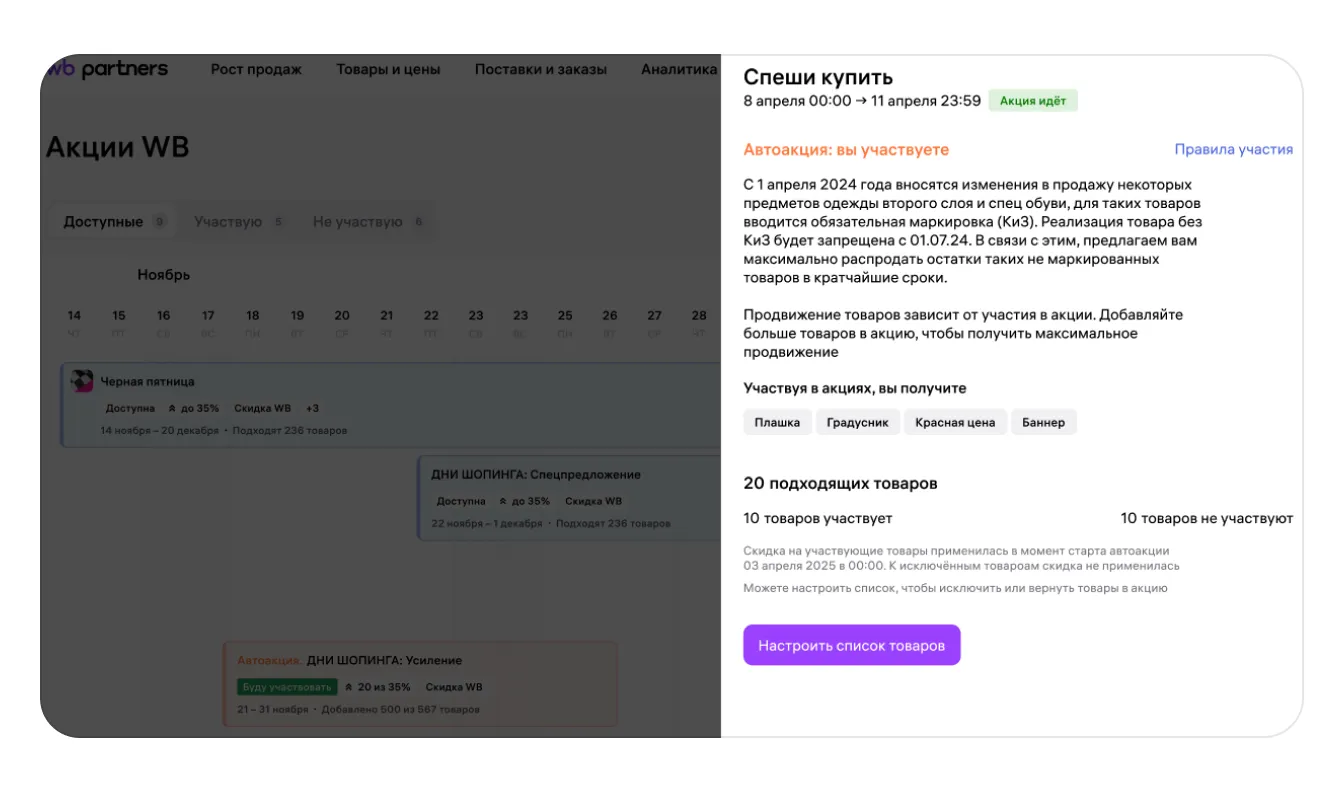Switch to the Участвую tab
This screenshot has width=1344, height=792.
coord(239,222)
